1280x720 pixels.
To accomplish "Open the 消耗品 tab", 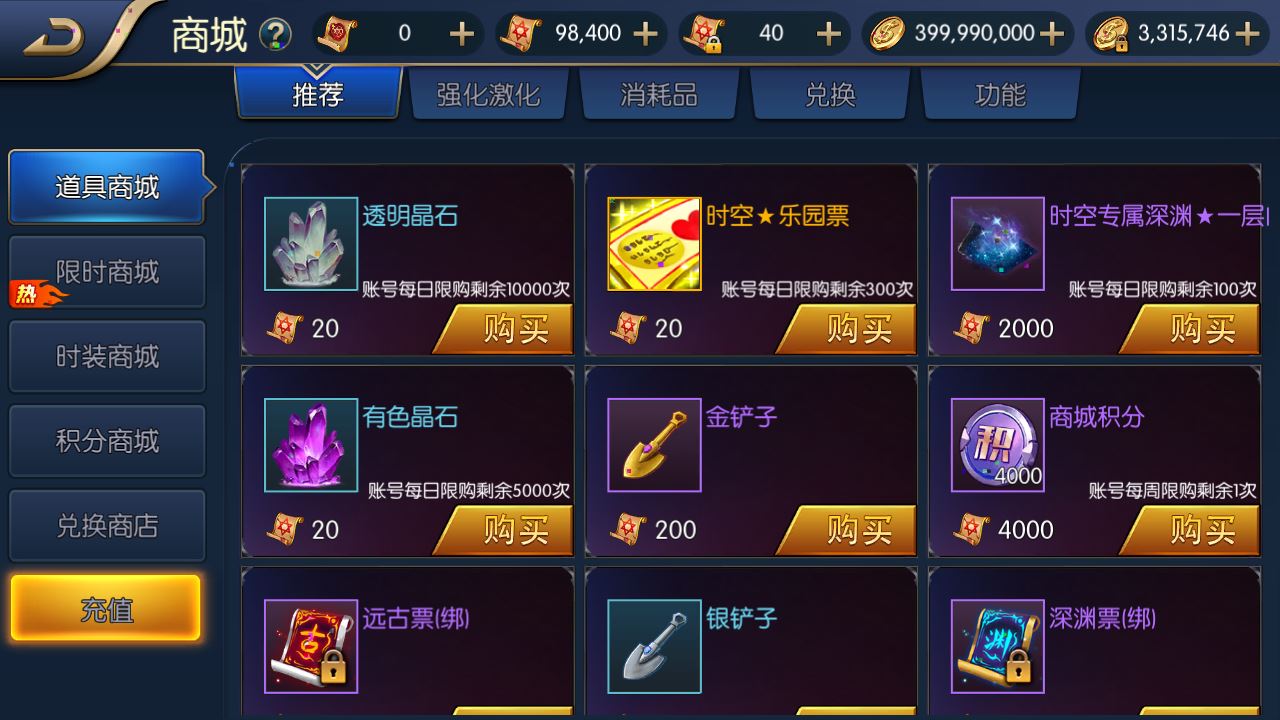I will (659, 95).
